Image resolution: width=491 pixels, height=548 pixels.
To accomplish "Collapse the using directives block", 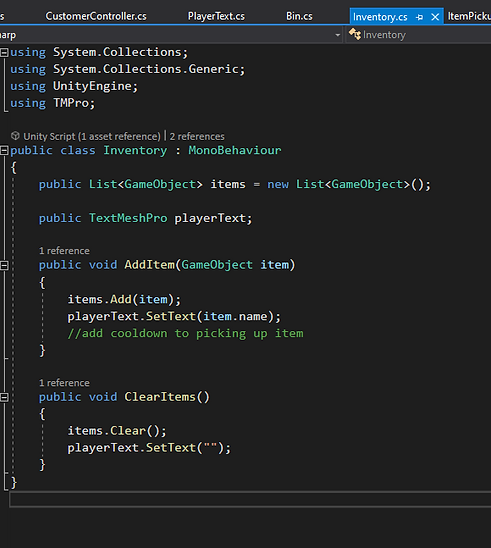I will point(4,53).
